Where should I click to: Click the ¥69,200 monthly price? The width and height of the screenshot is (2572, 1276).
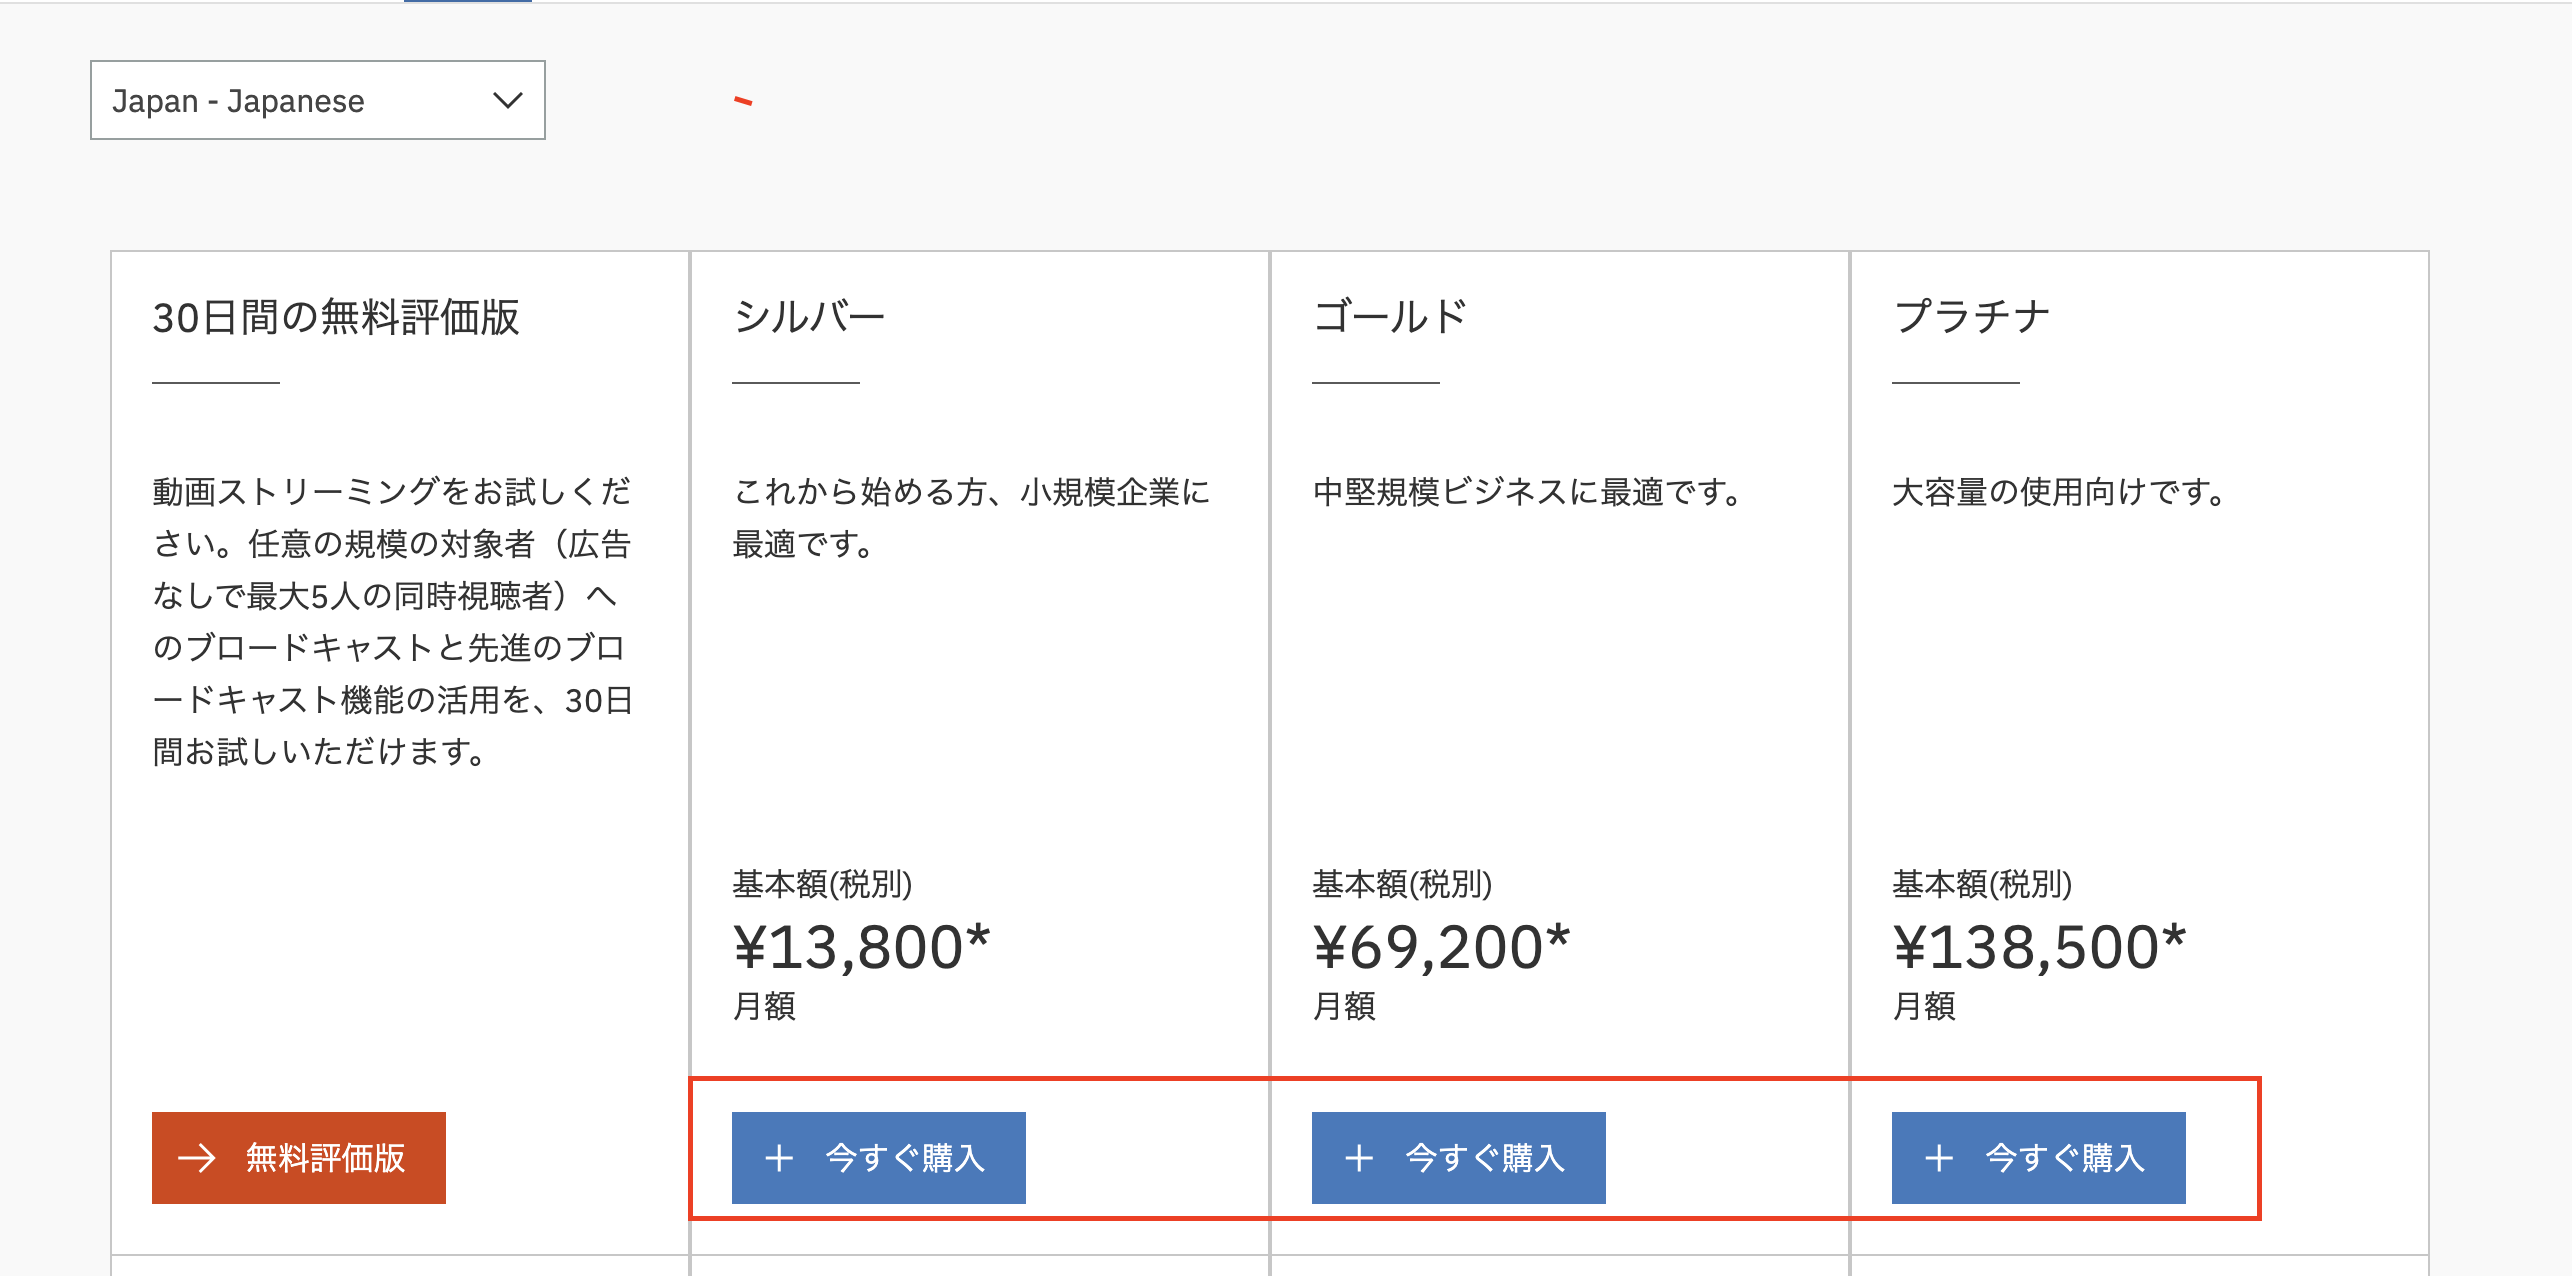[x=1441, y=947]
